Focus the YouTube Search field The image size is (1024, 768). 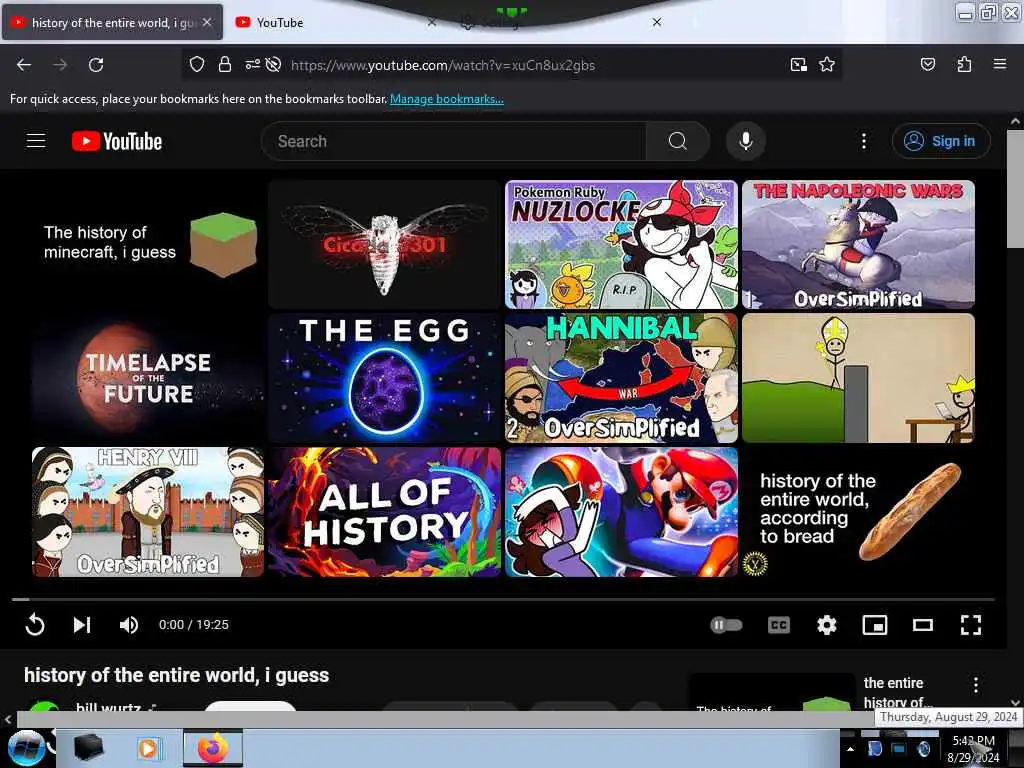454,141
